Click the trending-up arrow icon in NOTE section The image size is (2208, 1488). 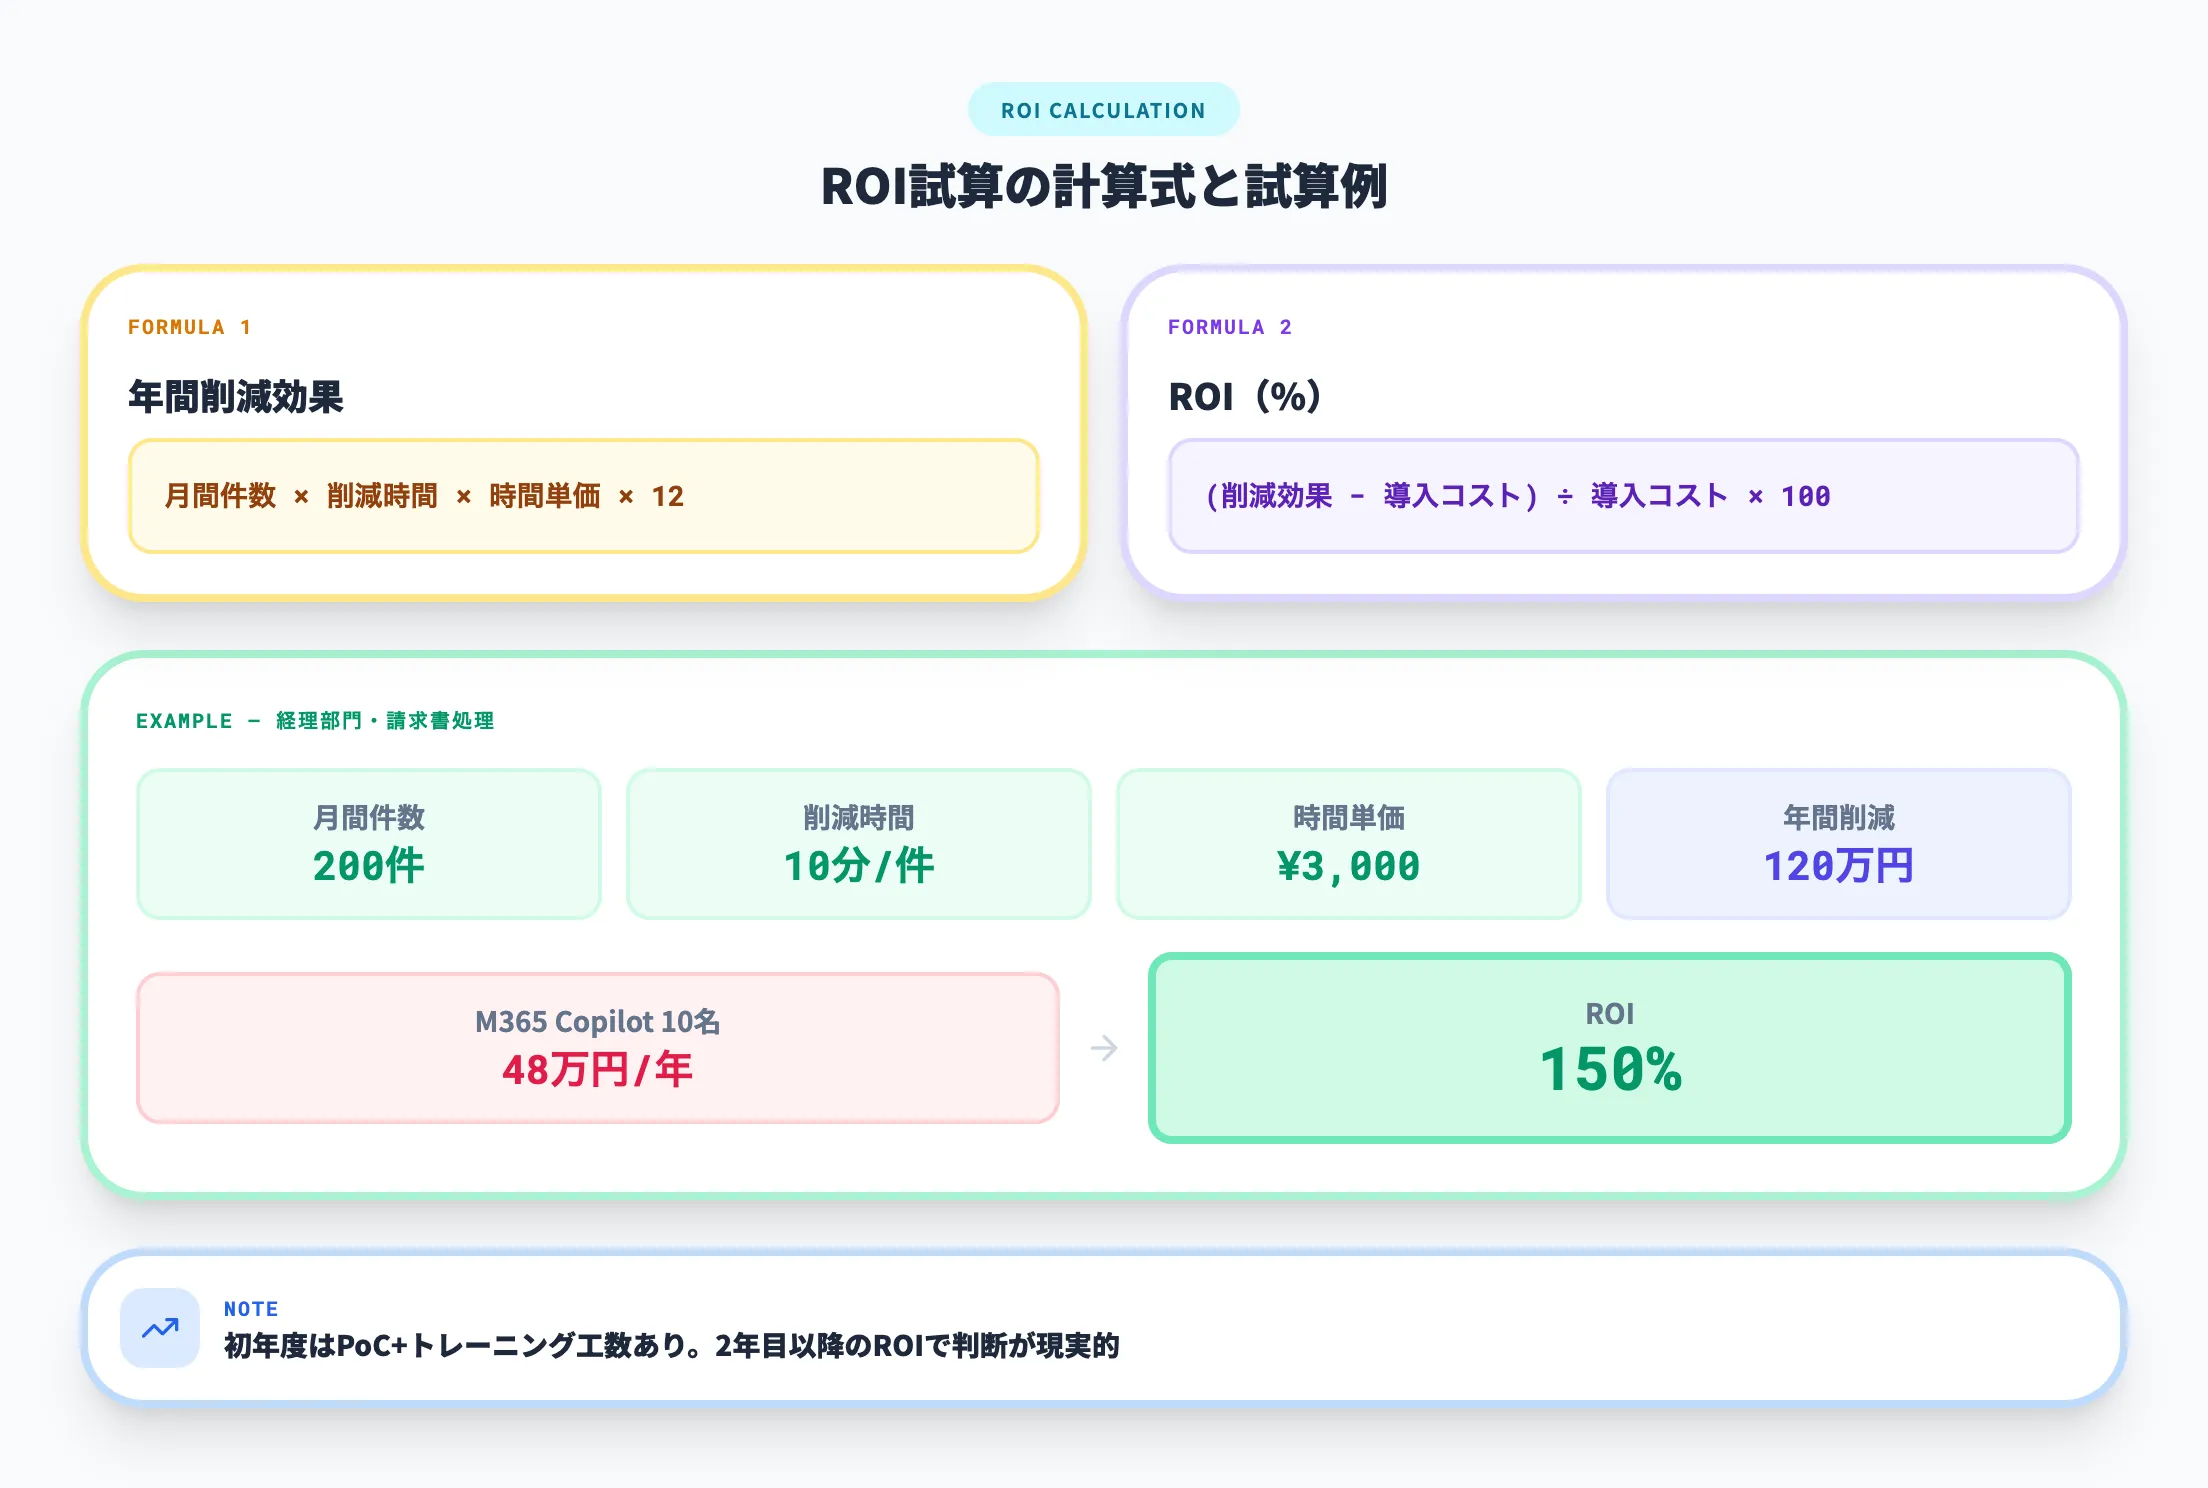160,1330
